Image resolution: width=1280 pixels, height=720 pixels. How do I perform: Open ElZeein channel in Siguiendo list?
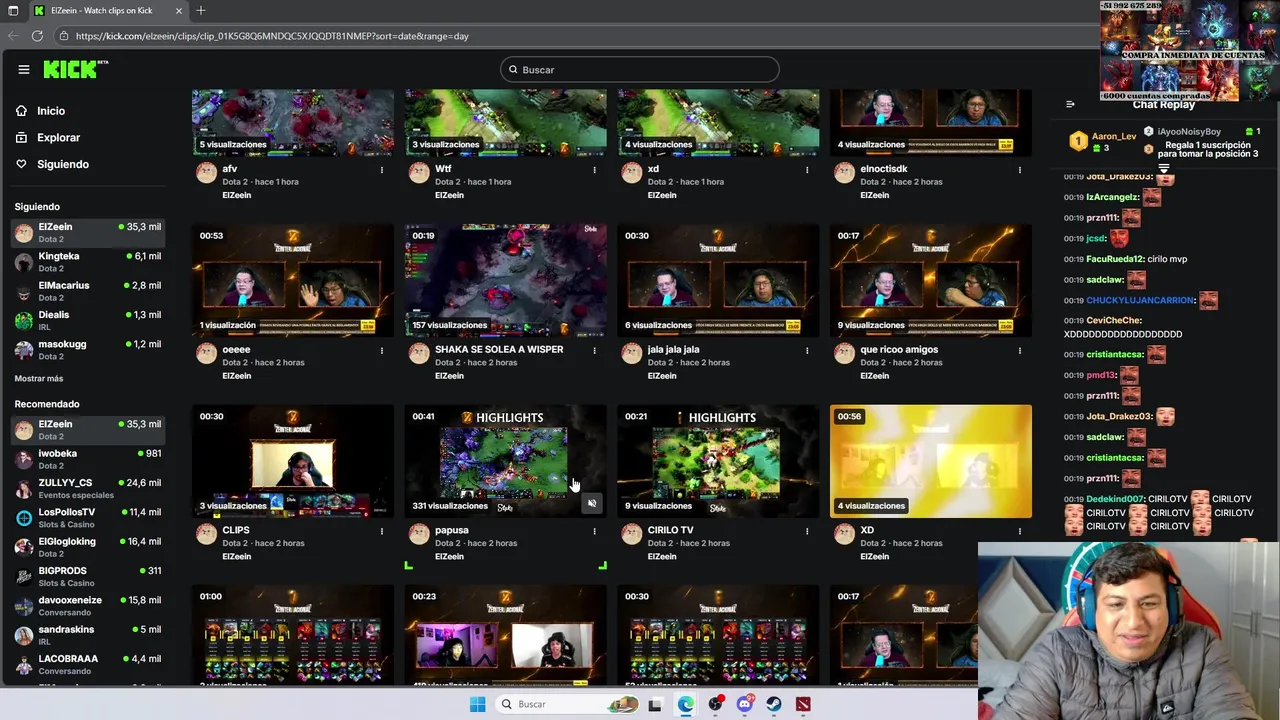click(87, 232)
